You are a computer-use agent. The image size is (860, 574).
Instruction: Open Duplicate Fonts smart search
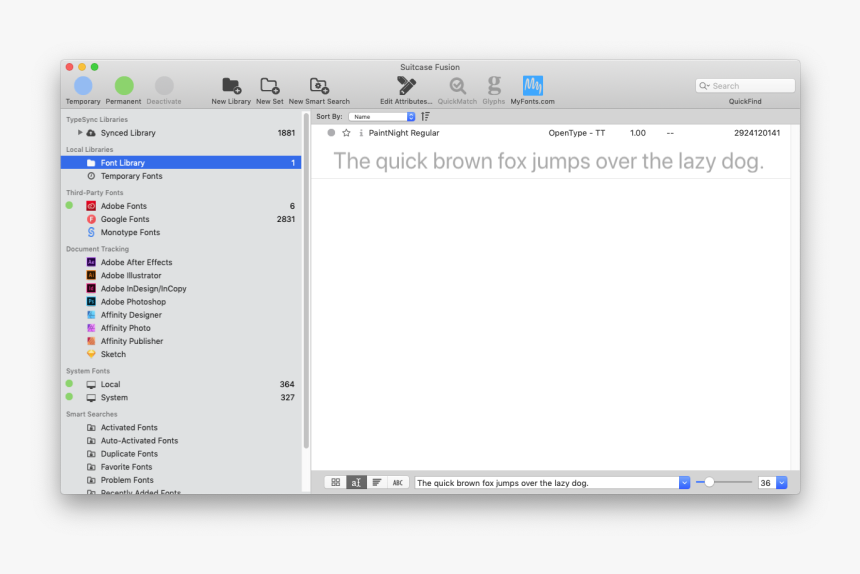129,454
